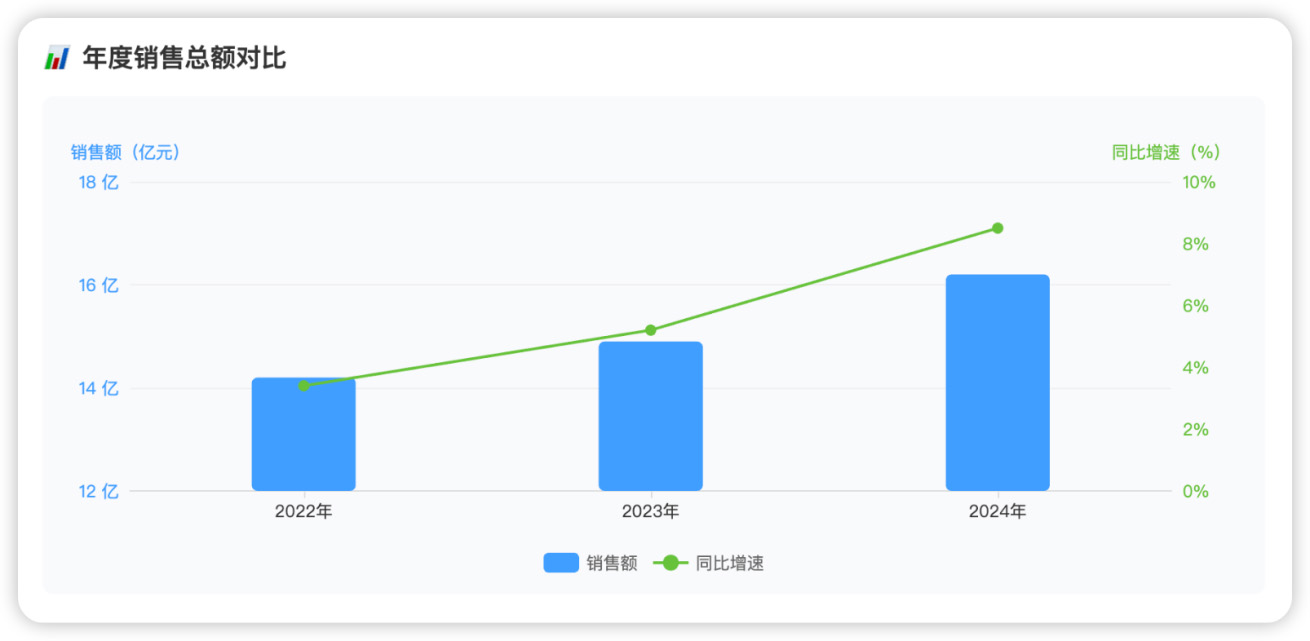
Task: Click the green 同比增速 legend line marker
Action: pyautogui.click(x=670, y=563)
